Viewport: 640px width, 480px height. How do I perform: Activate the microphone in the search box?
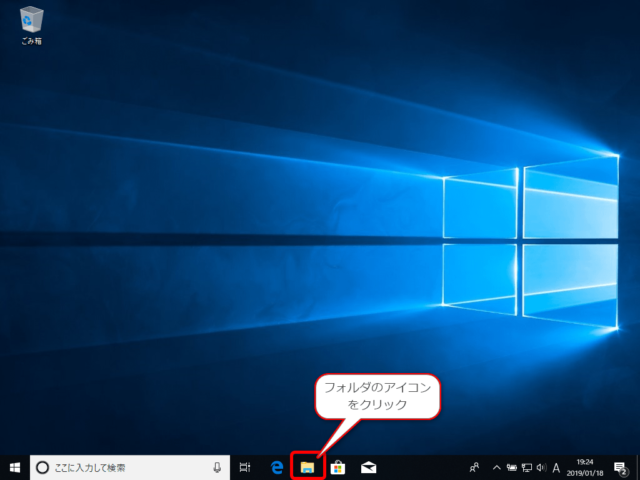(217, 467)
